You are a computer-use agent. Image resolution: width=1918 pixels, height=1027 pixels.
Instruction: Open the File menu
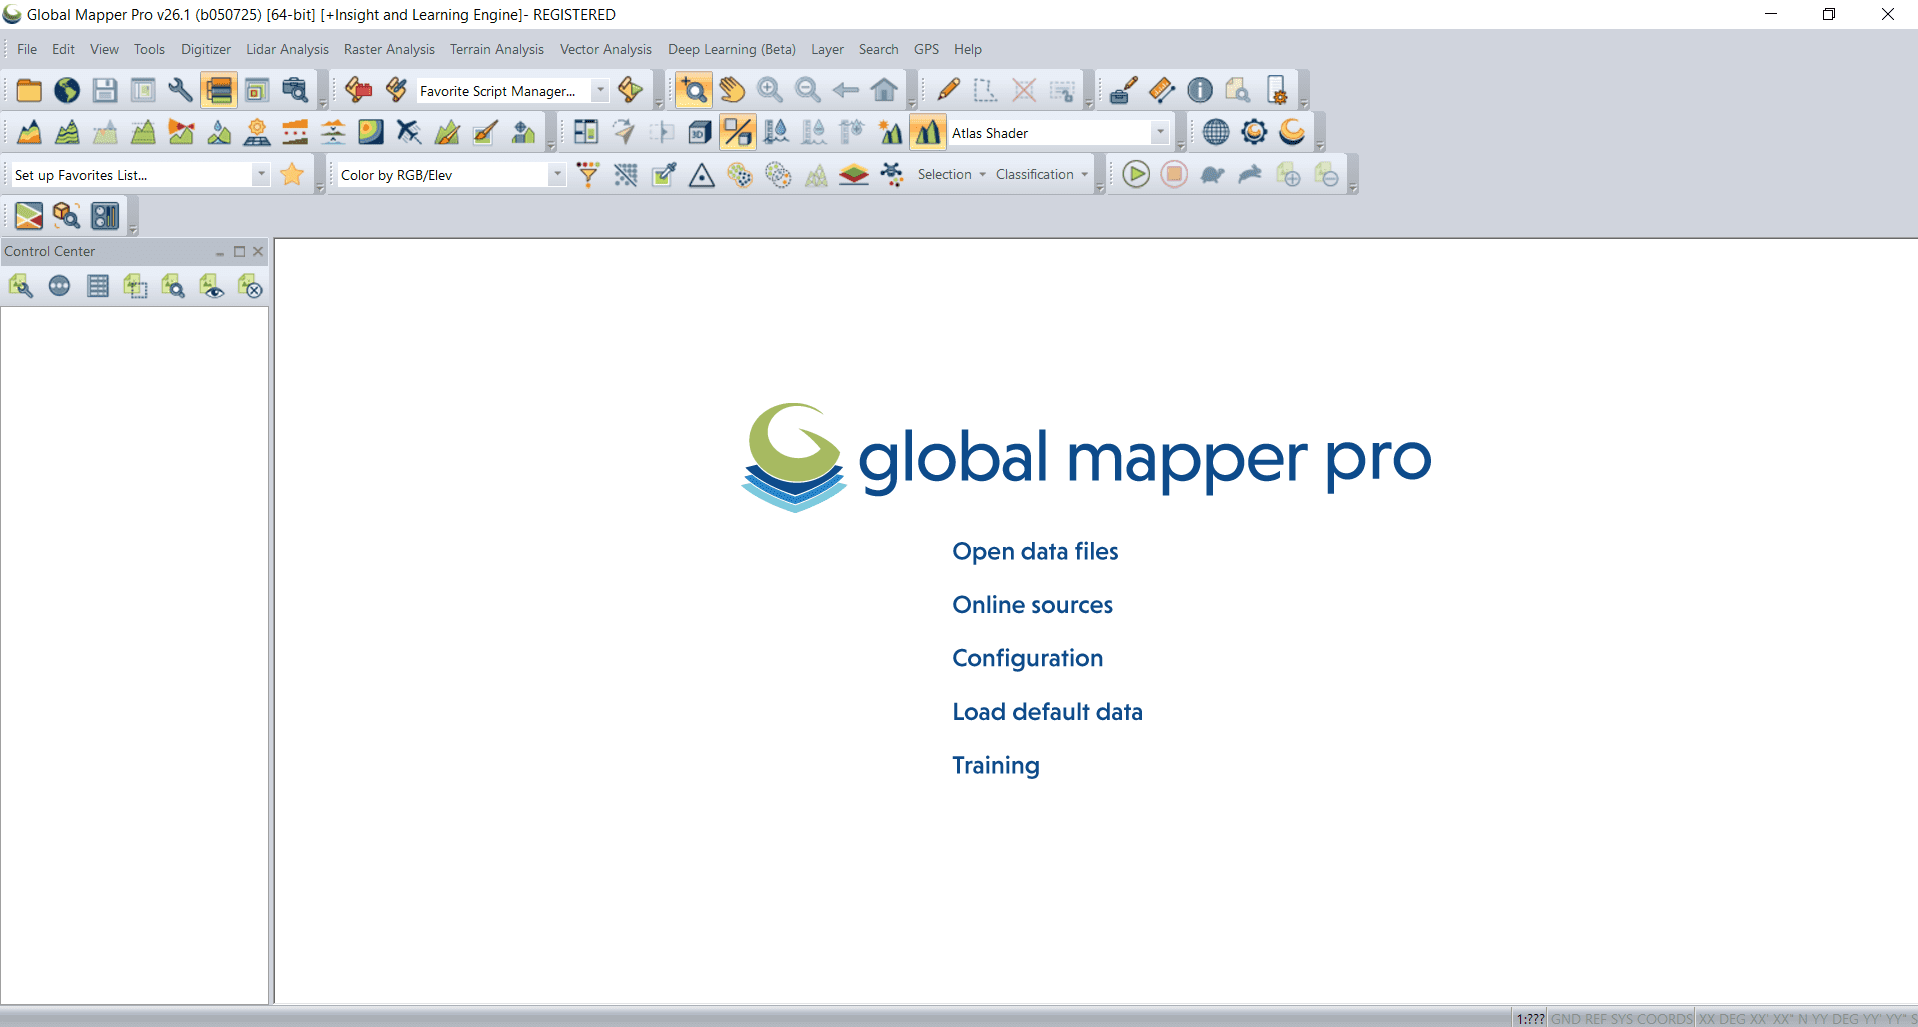pyautogui.click(x=27, y=49)
